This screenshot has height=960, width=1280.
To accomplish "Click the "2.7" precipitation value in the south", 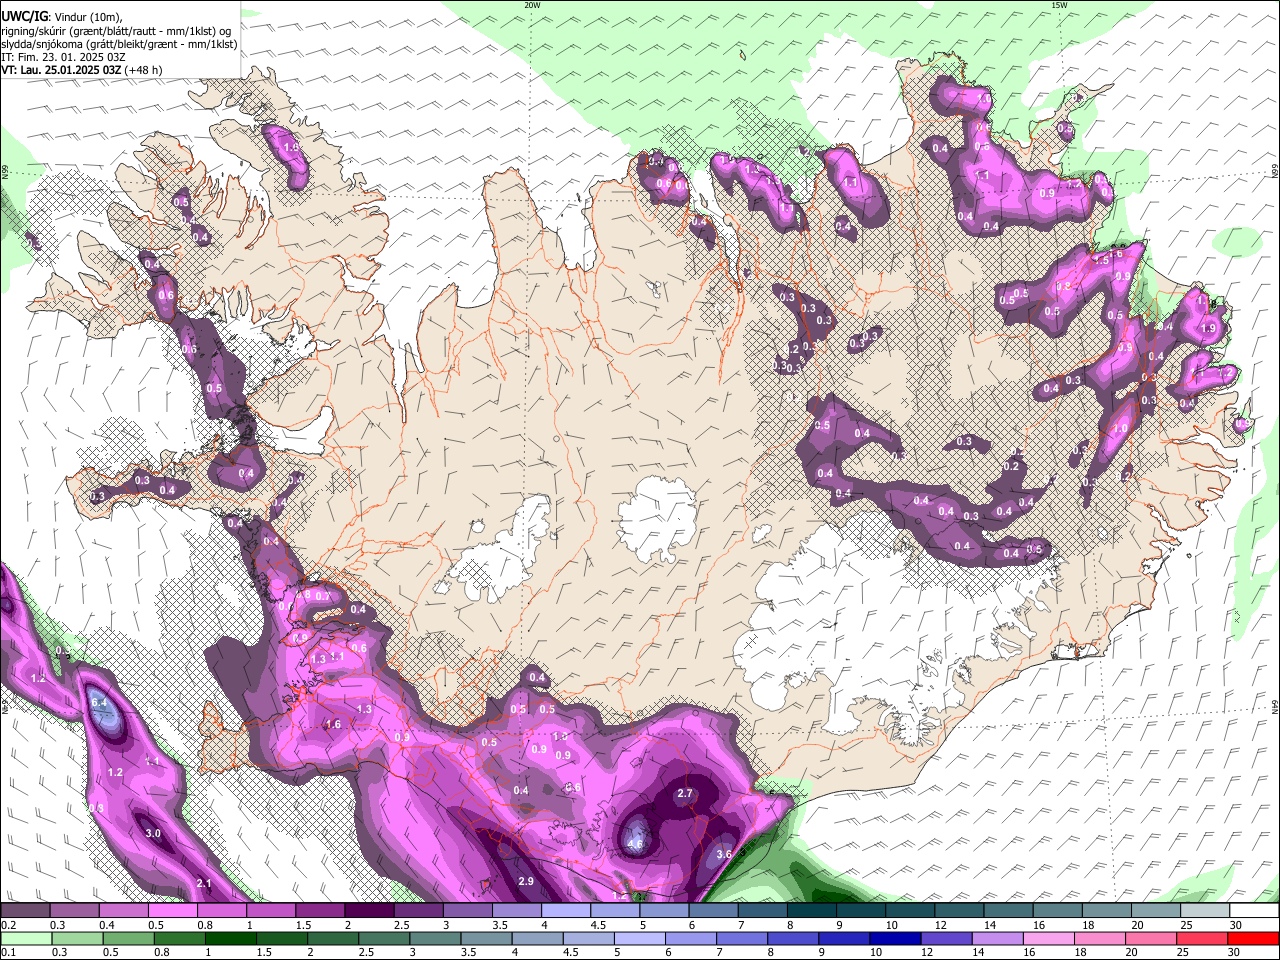I will point(685,793).
